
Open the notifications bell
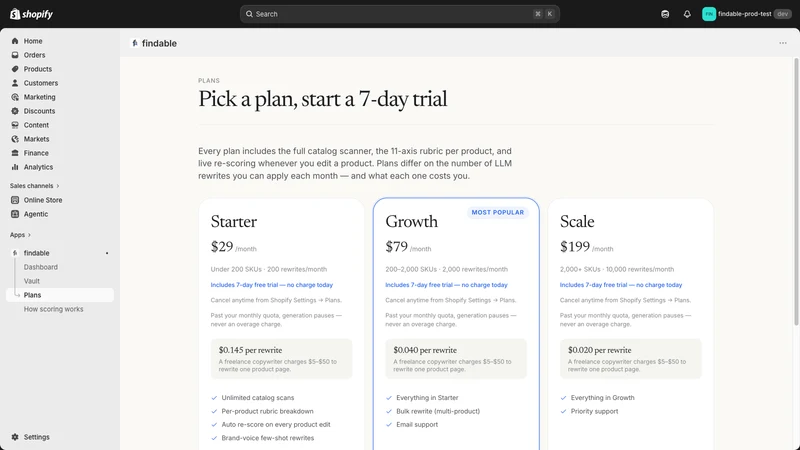tap(687, 14)
